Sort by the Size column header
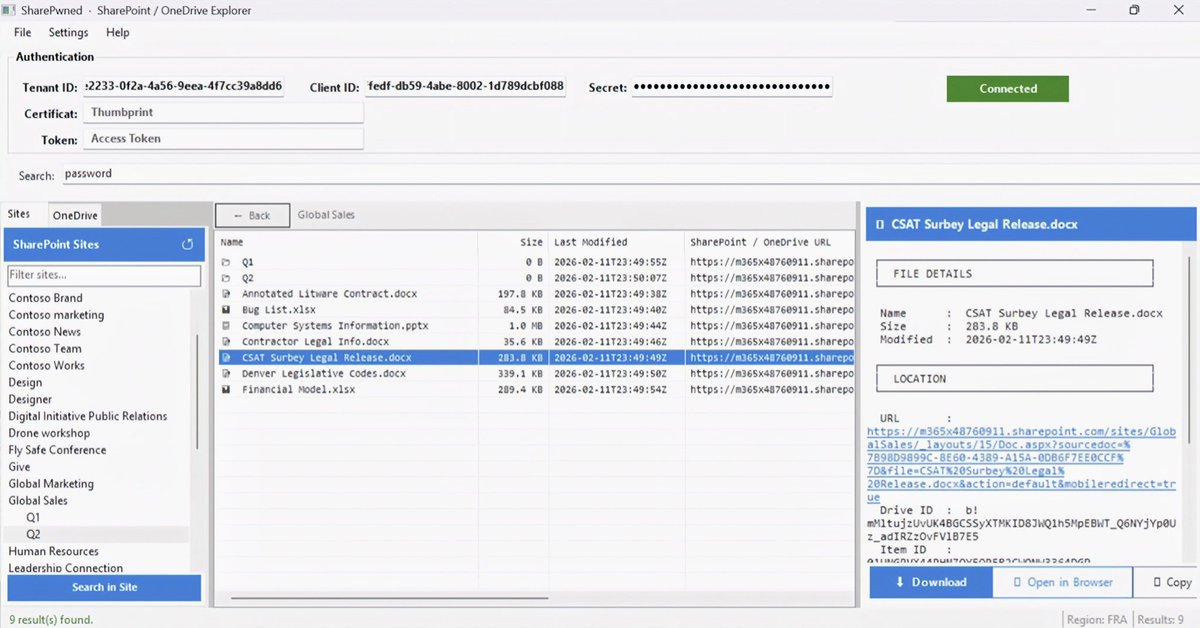Viewport: 1200px width, 628px height. coord(513,242)
